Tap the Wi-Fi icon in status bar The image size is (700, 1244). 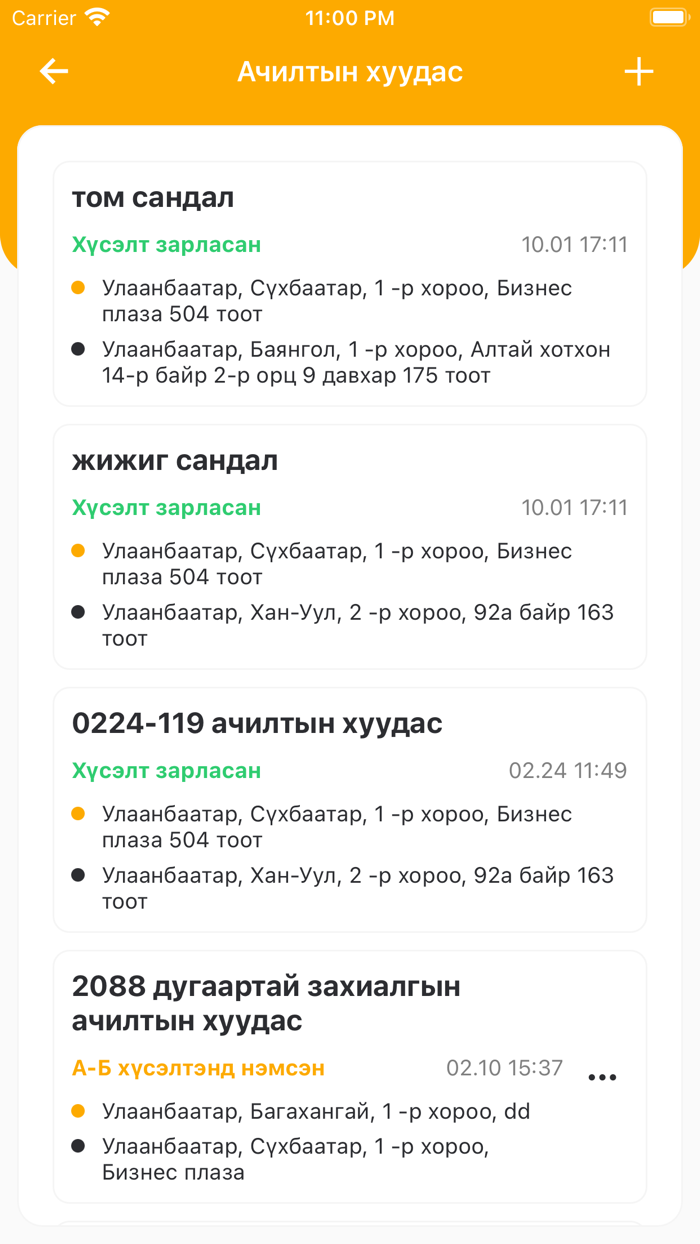click(x=97, y=18)
